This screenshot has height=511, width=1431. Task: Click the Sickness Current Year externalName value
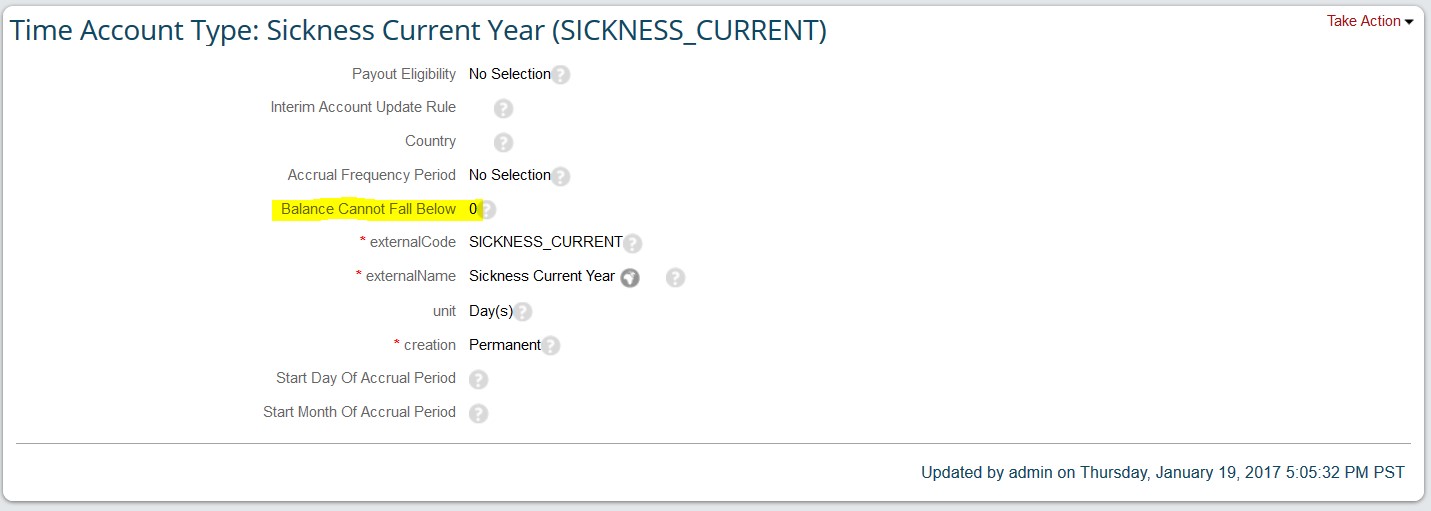(x=542, y=276)
